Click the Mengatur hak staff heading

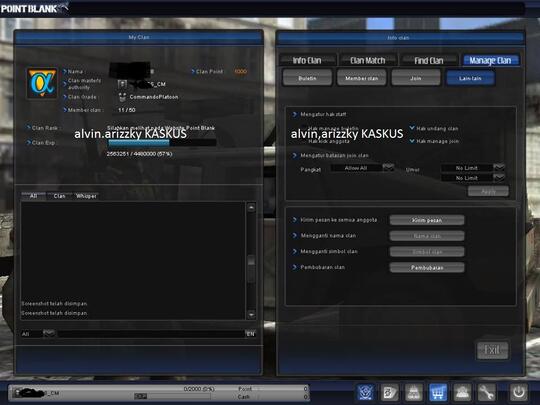click(x=323, y=114)
